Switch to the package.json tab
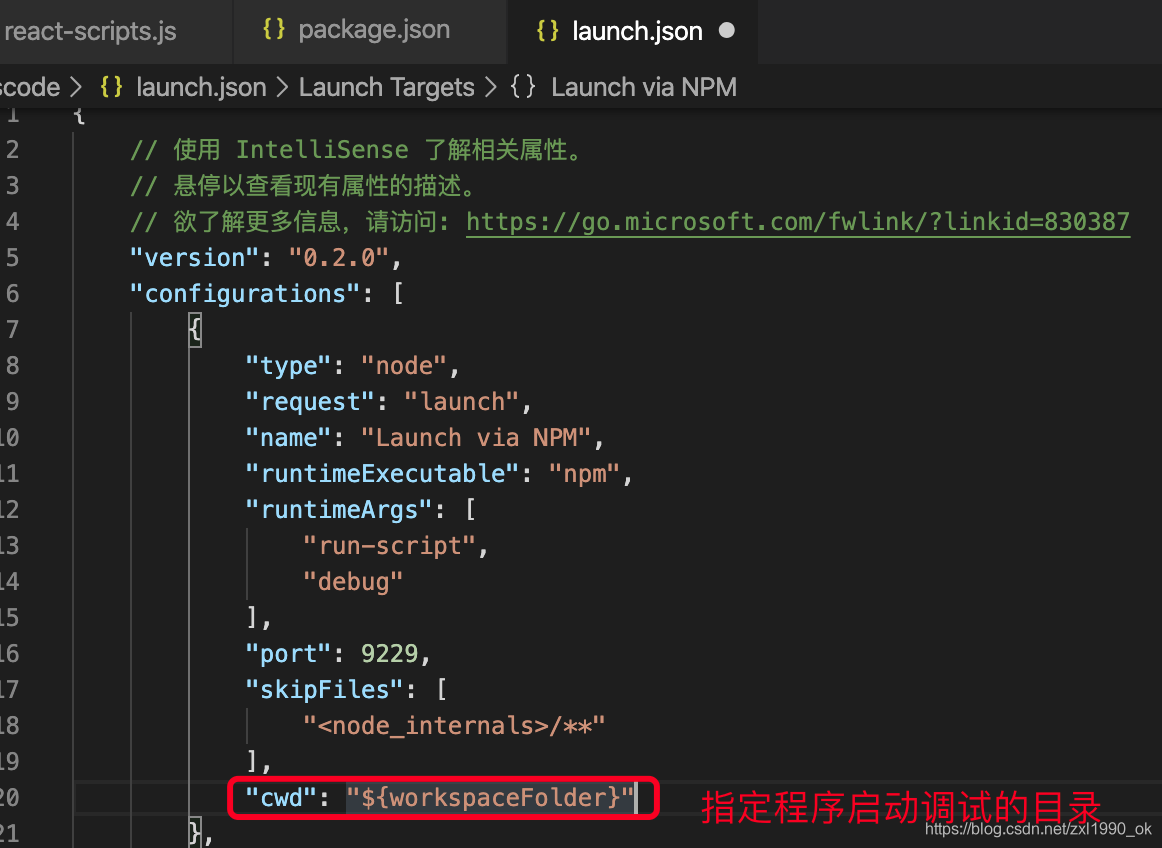Image resolution: width=1162 pixels, height=848 pixels. click(x=373, y=29)
